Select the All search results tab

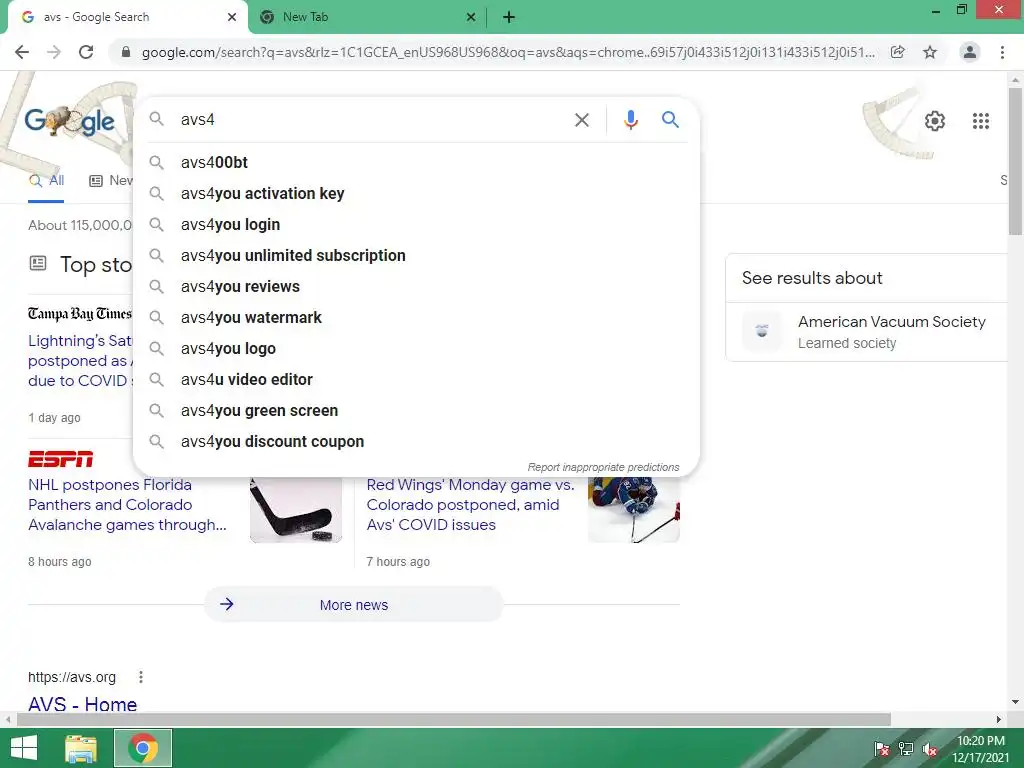click(x=46, y=181)
